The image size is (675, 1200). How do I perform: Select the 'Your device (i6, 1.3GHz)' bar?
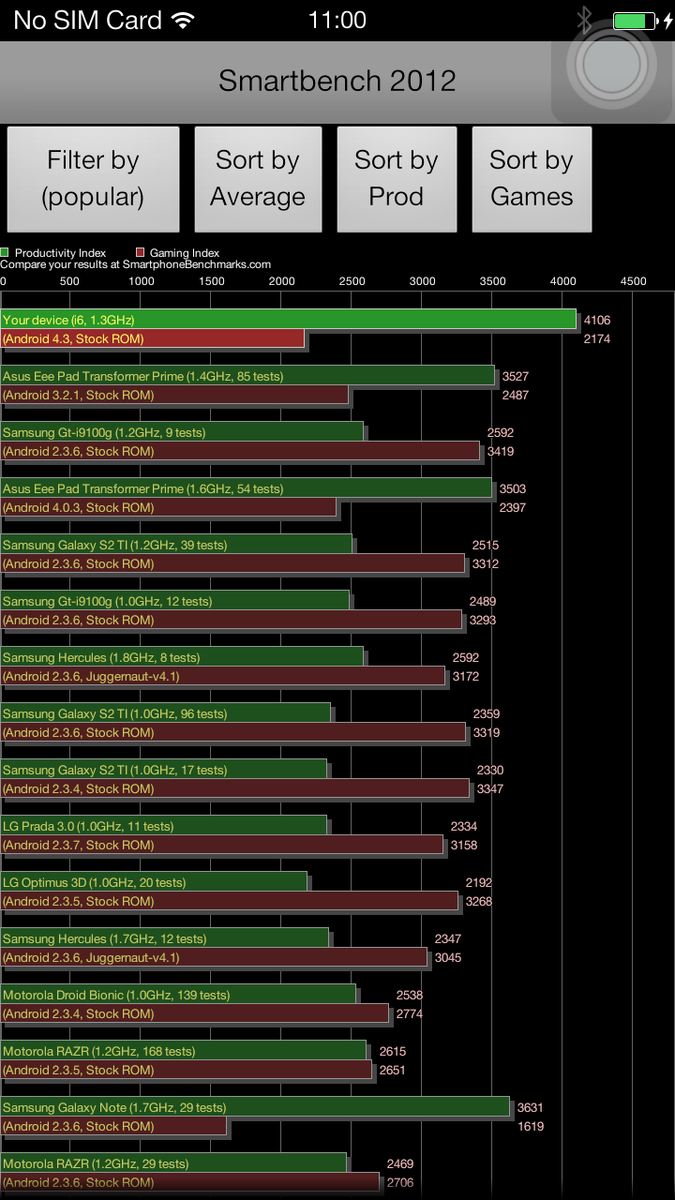pyautogui.click(x=288, y=319)
